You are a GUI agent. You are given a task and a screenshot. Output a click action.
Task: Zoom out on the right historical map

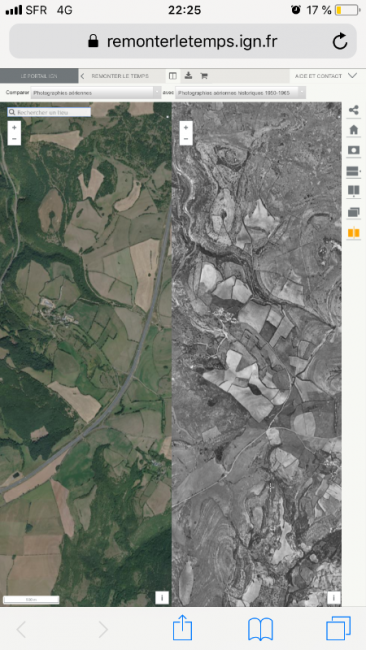186,139
